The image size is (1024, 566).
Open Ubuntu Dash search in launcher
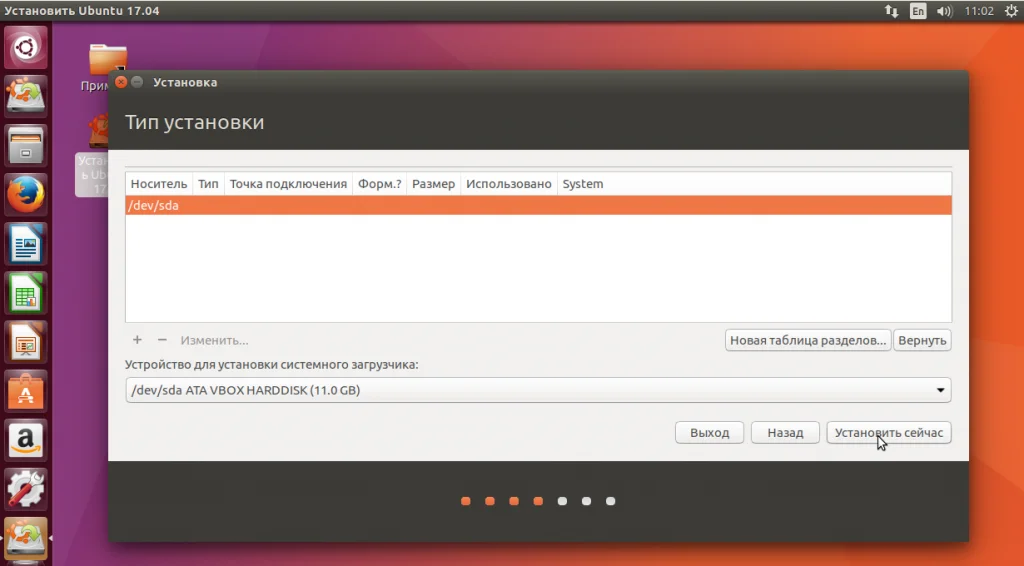pyautogui.click(x=25, y=47)
